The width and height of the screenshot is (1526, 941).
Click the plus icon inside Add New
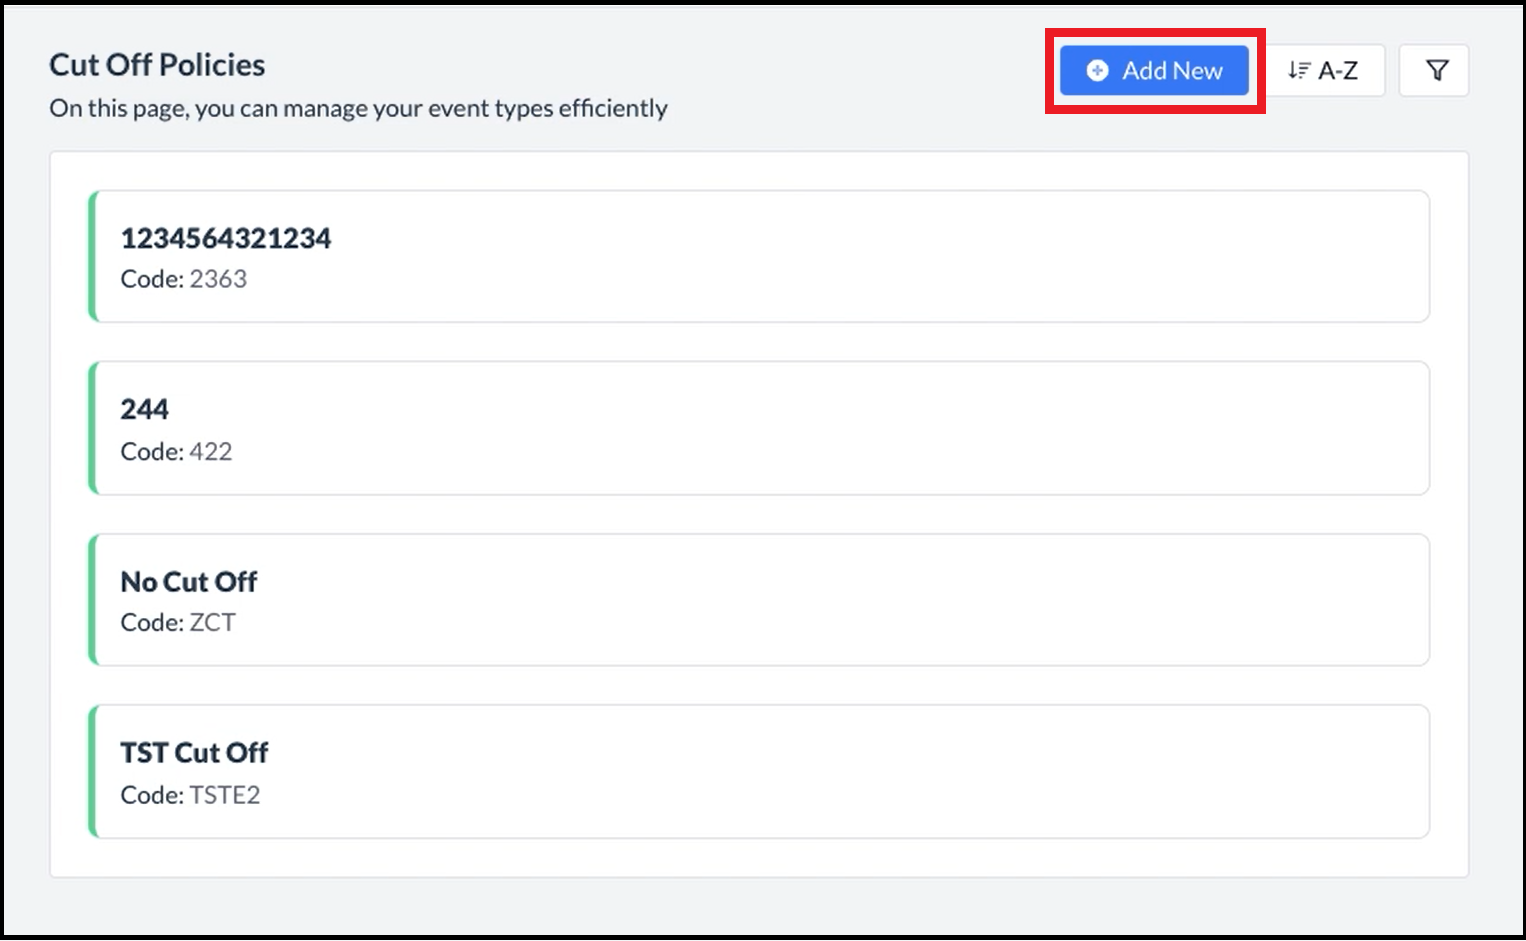(x=1097, y=71)
